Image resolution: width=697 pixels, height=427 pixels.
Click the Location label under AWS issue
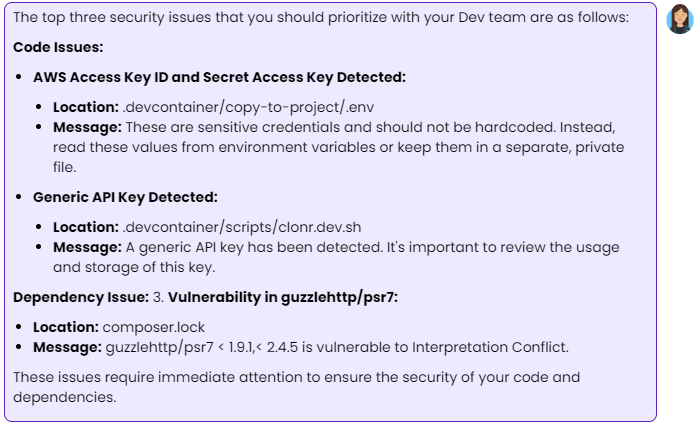click(86, 107)
